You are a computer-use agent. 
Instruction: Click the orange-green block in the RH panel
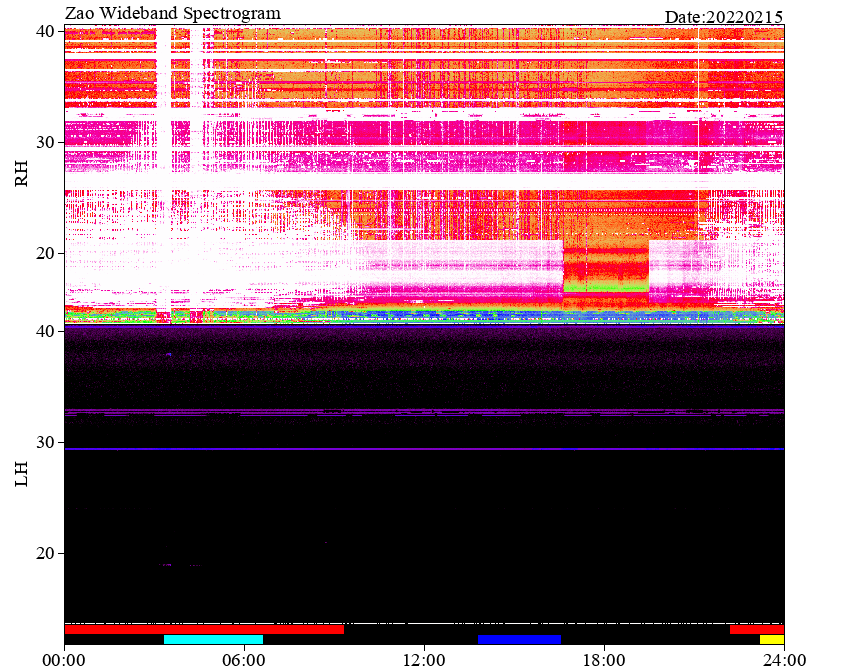[x=606, y=269]
